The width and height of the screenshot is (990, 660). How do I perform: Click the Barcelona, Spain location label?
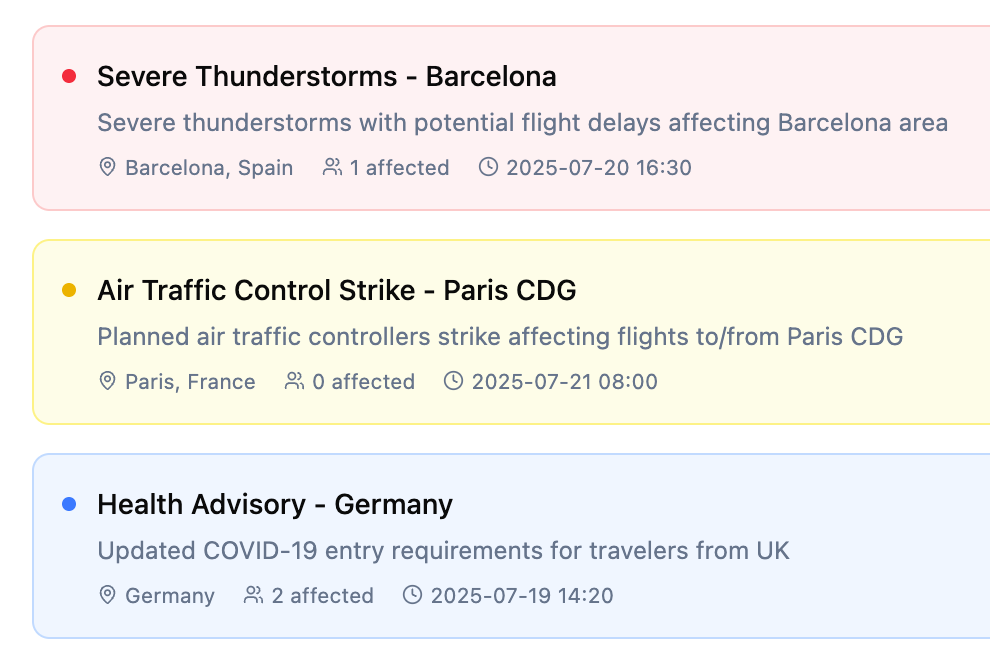pos(209,168)
